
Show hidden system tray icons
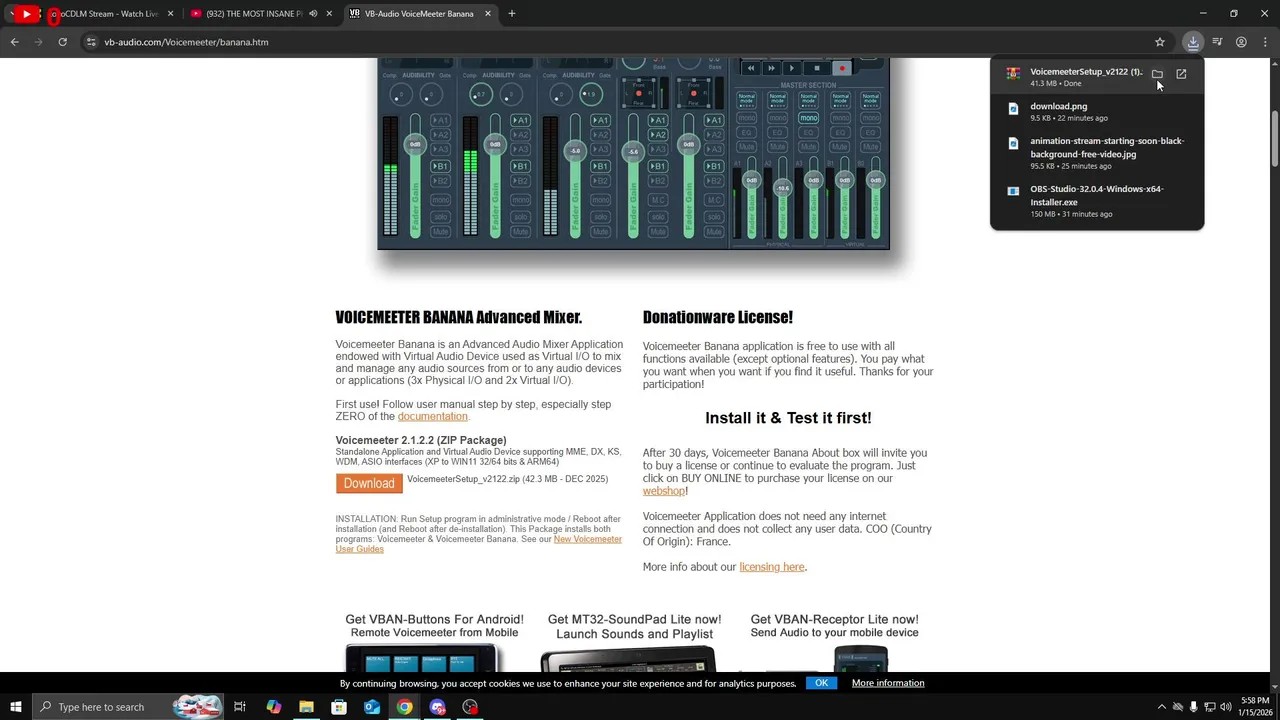coord(1161,707)
